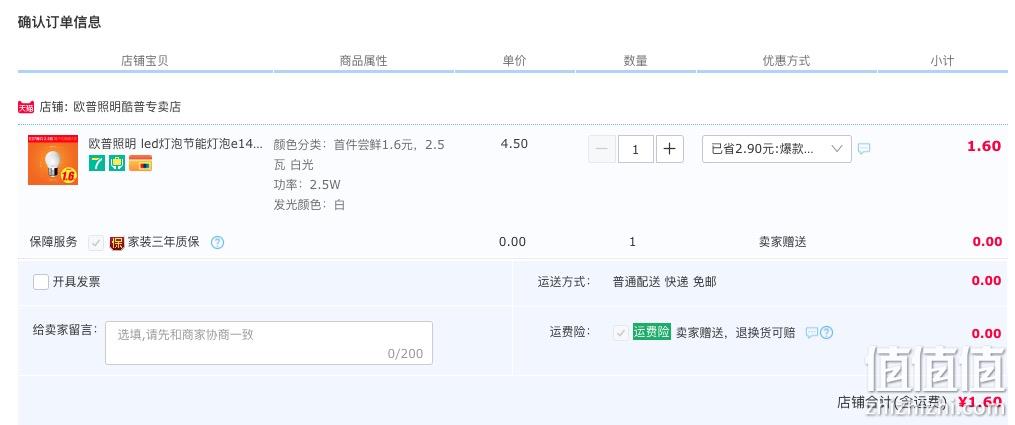The image size is (1015, 425).
Task: Click the red 保 warranty badge icon
Action: coord(117,243)
